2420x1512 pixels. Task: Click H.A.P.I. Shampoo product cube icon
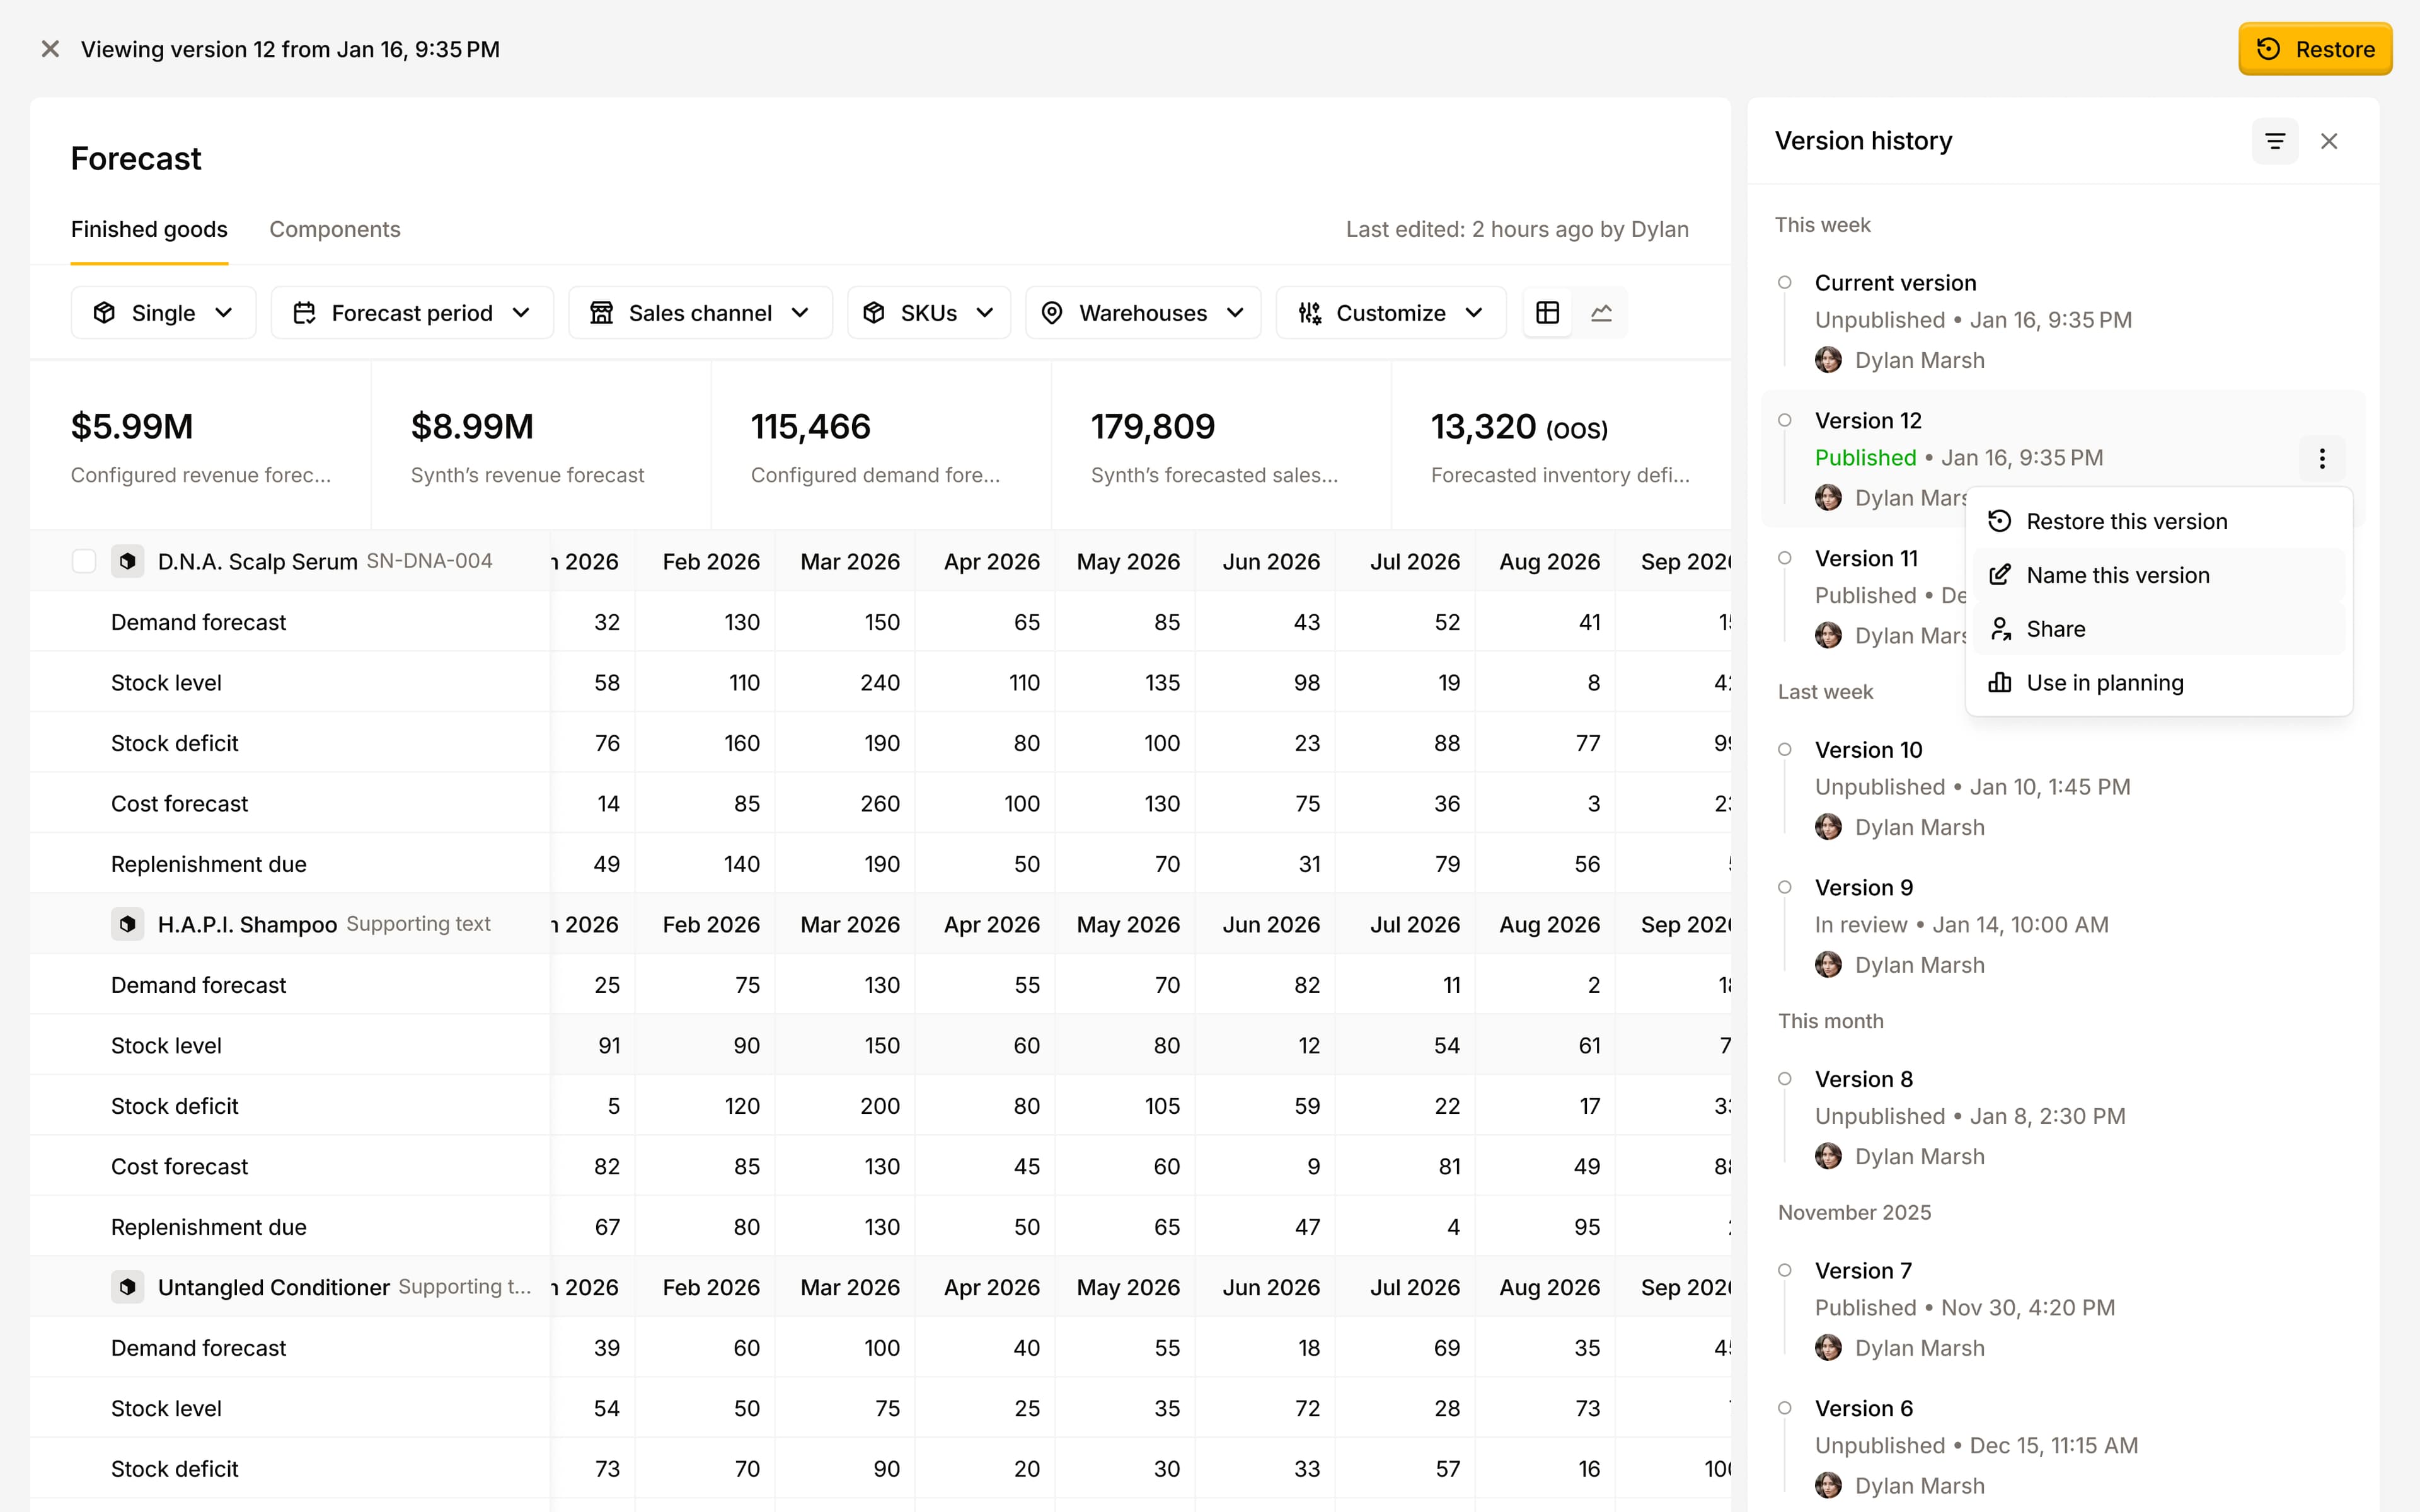[x=128, y=924]
